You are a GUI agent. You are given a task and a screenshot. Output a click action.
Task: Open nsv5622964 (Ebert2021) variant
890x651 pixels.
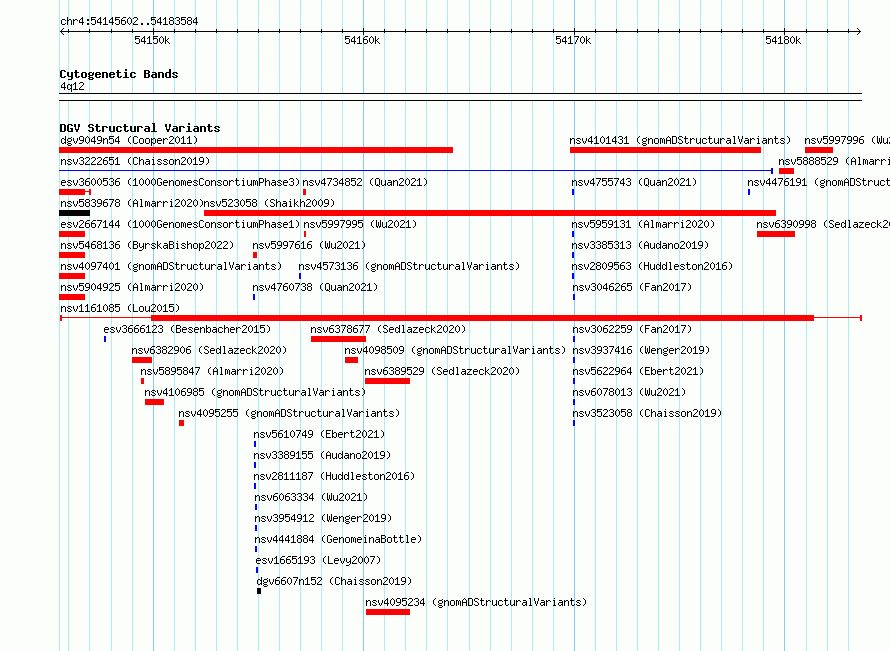click(x=638, y=371)
